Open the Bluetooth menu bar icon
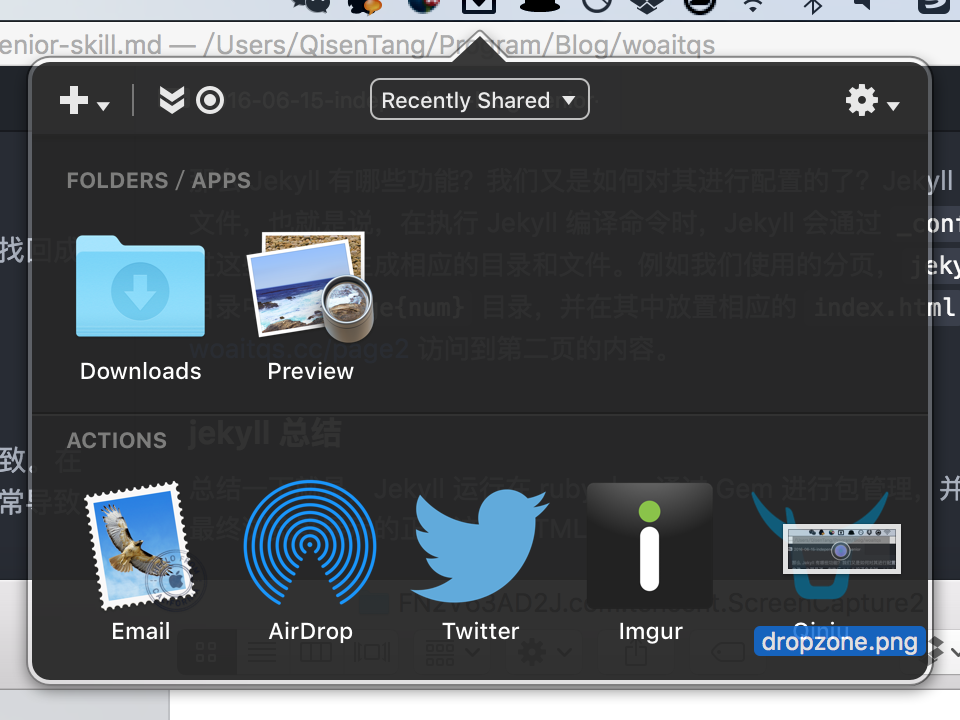The image size is (960, 720). pos(813,5)
